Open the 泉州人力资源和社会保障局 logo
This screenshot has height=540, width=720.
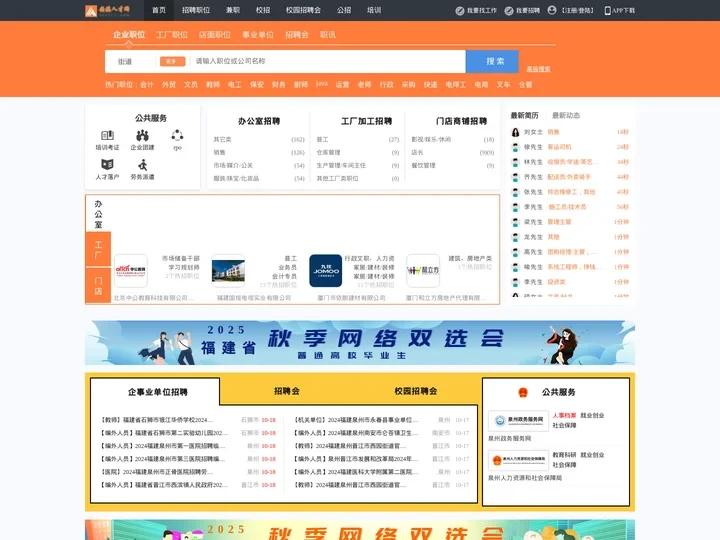(518, 460)
